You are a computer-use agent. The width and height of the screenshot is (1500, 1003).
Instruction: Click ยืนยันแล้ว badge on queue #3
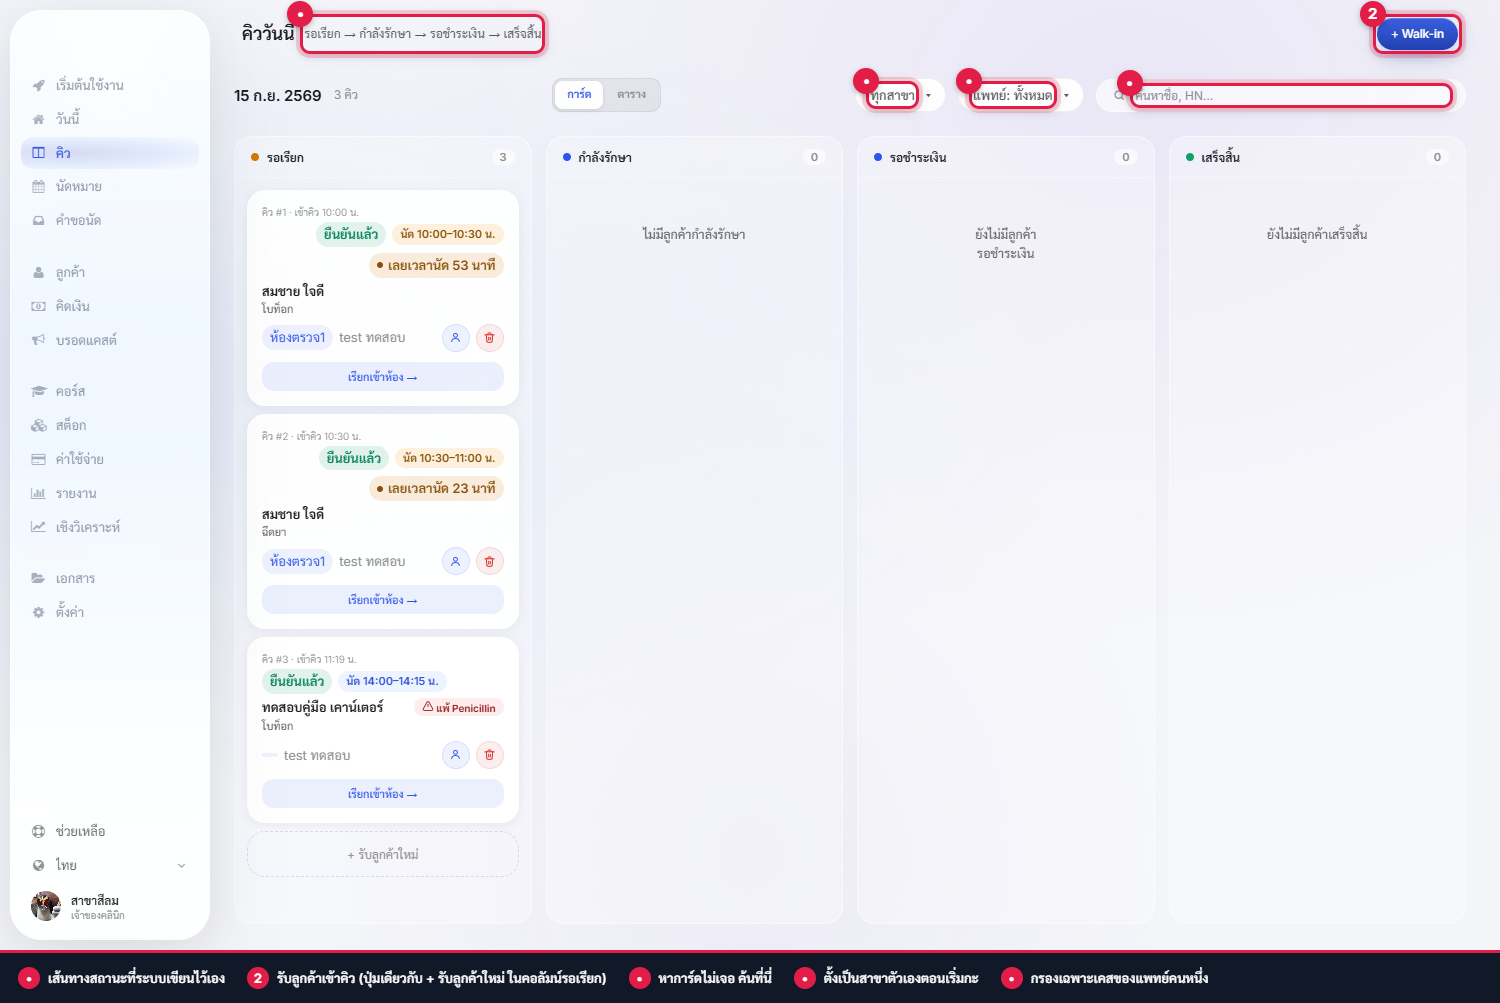pos(297,681)
